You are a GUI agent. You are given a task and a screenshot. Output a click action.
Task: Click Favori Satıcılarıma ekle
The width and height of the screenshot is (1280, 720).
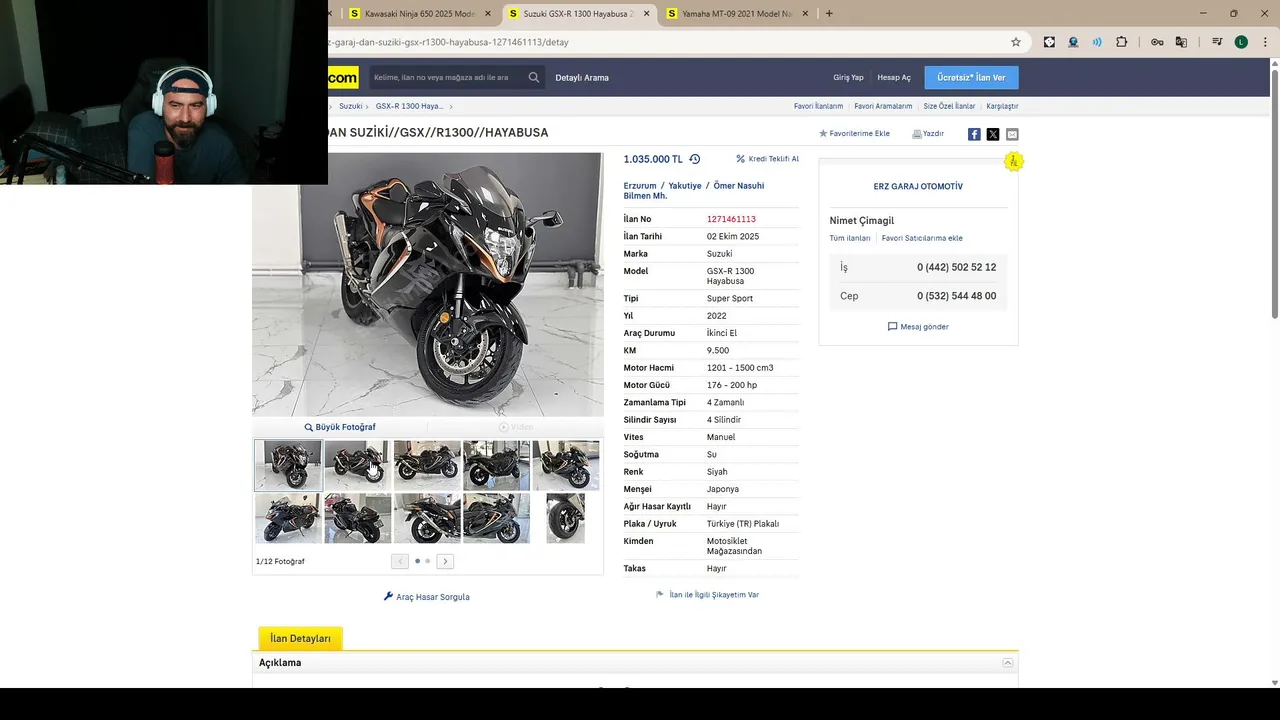click(922, 238)
